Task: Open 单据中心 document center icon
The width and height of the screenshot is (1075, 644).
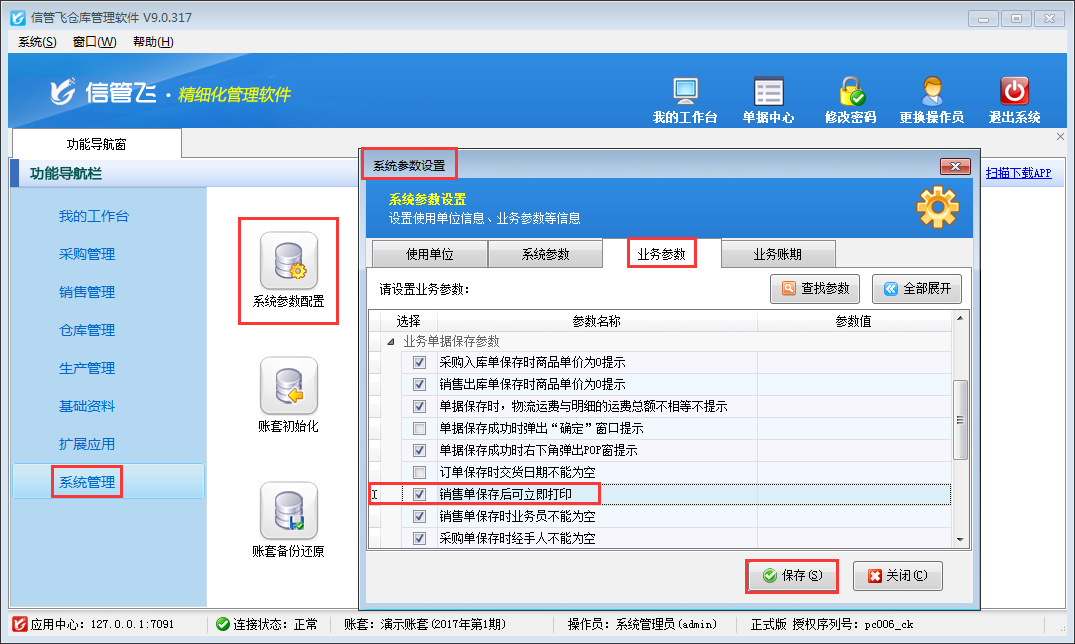Action: pyautogui.click(x=768, y=92)
